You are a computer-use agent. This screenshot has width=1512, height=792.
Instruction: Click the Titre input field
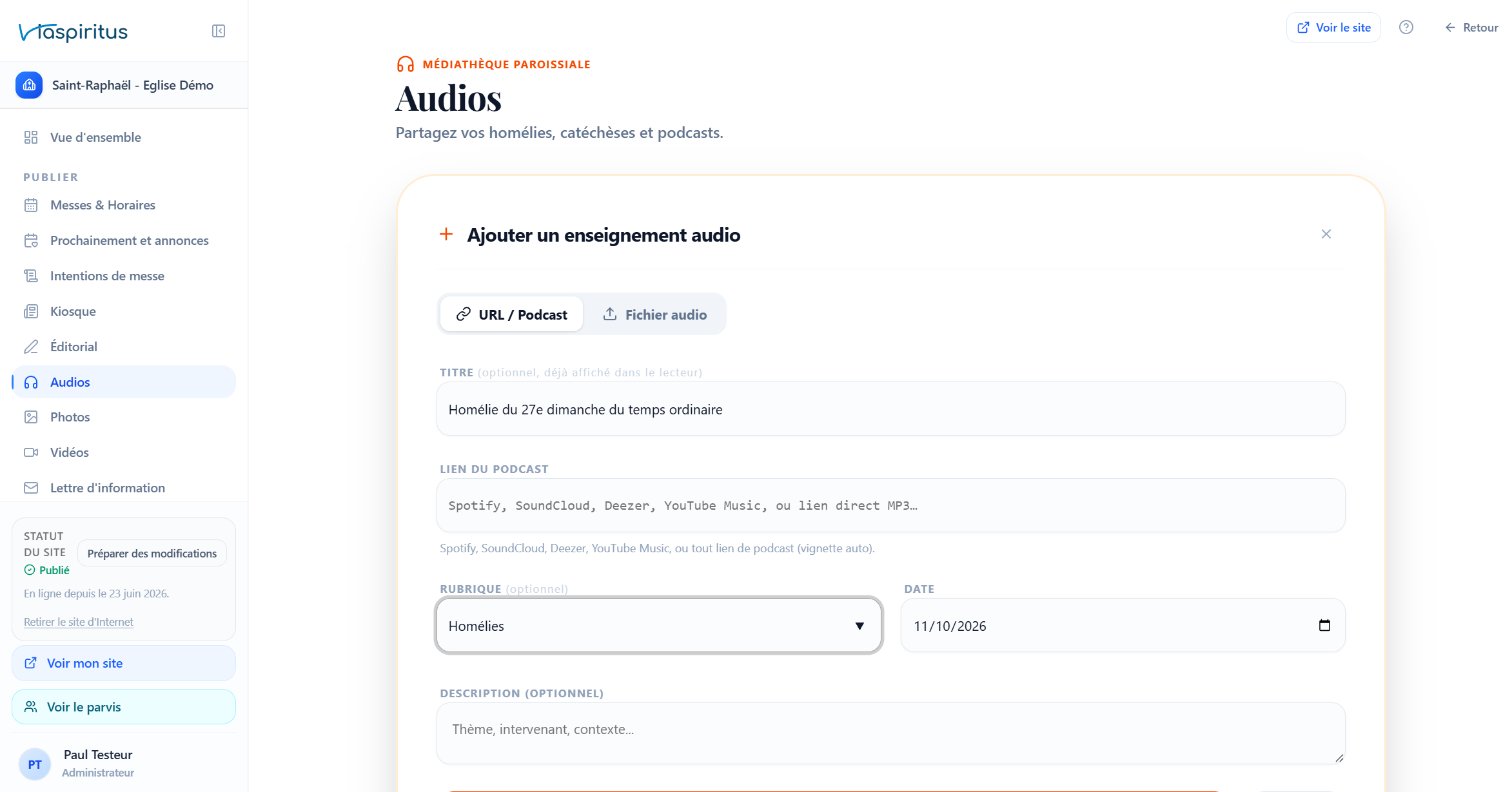pyautogui.click(x=891, y=409)
